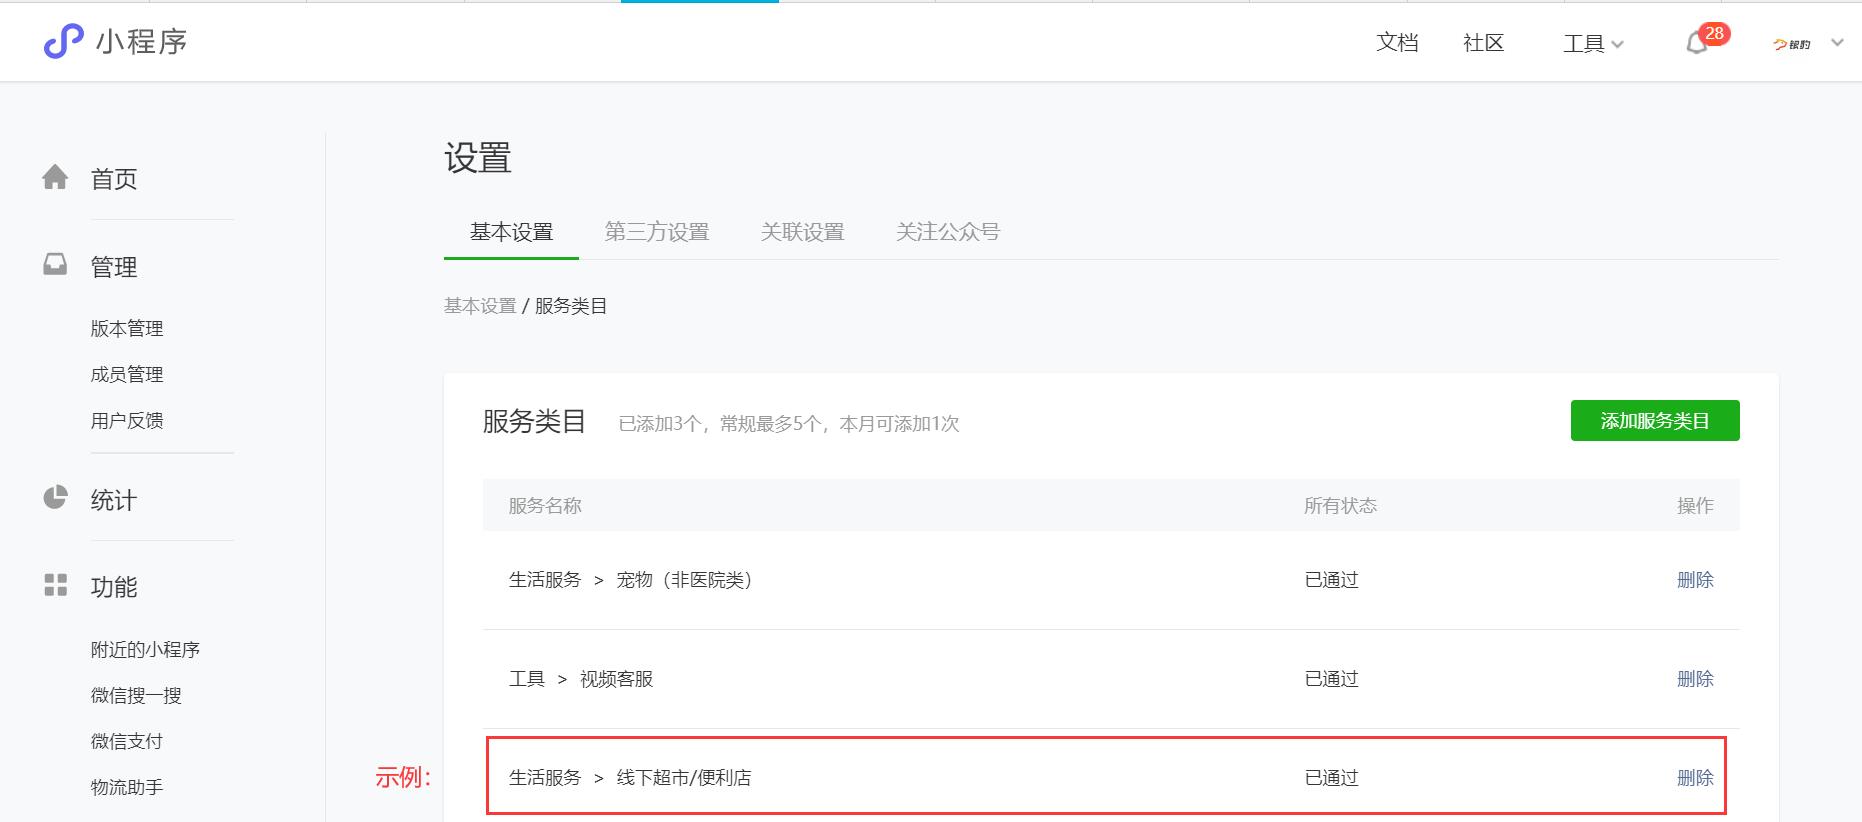Image resolution: width=1862 pixels, height=822 pixels.
Task: Expand the account dropdown arrow
Action: 1837,43
